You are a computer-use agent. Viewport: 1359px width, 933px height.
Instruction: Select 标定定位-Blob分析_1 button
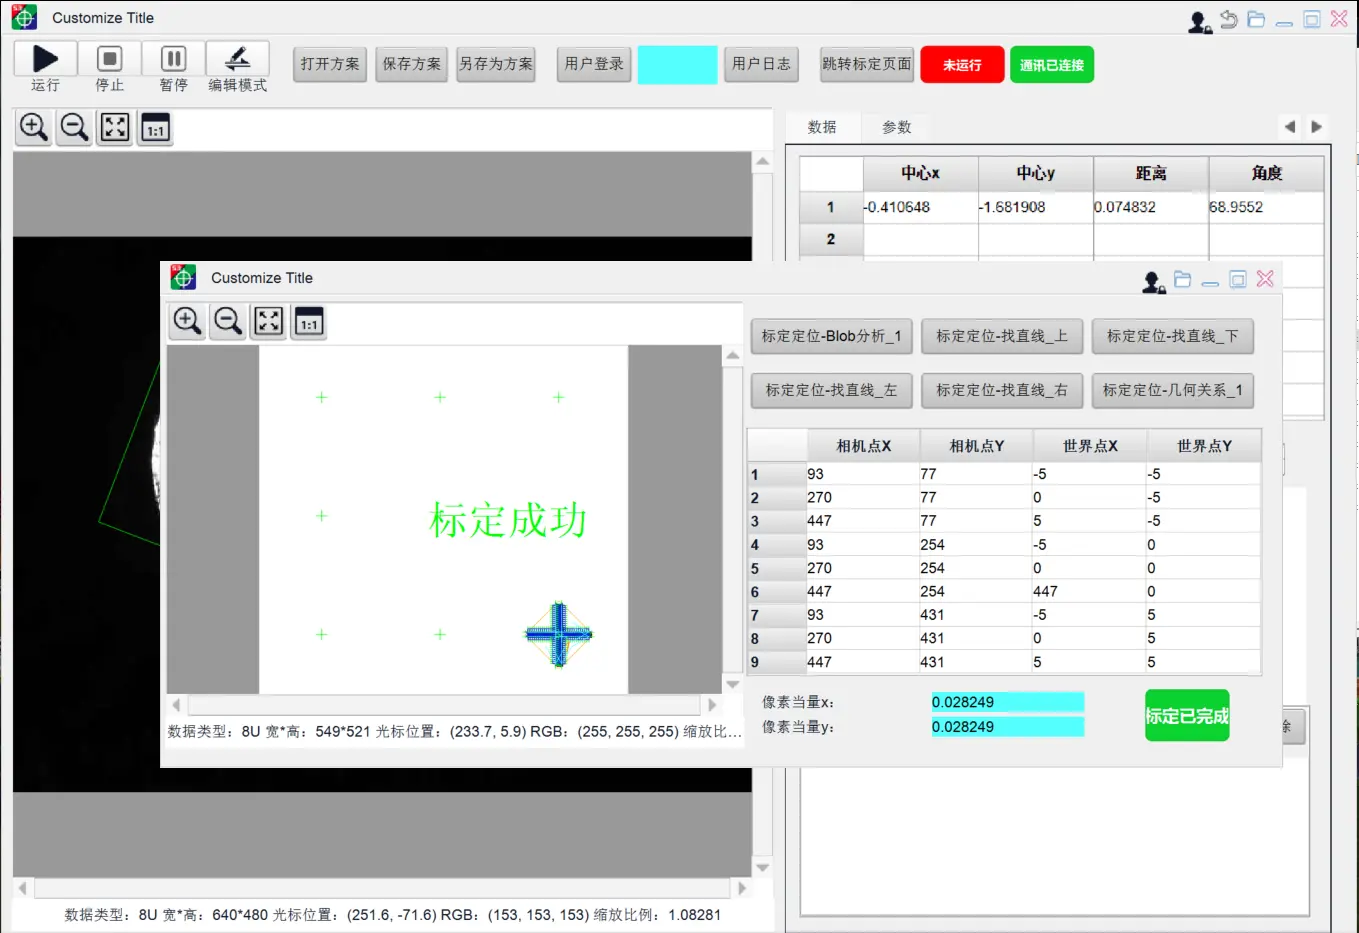(832, 336)
